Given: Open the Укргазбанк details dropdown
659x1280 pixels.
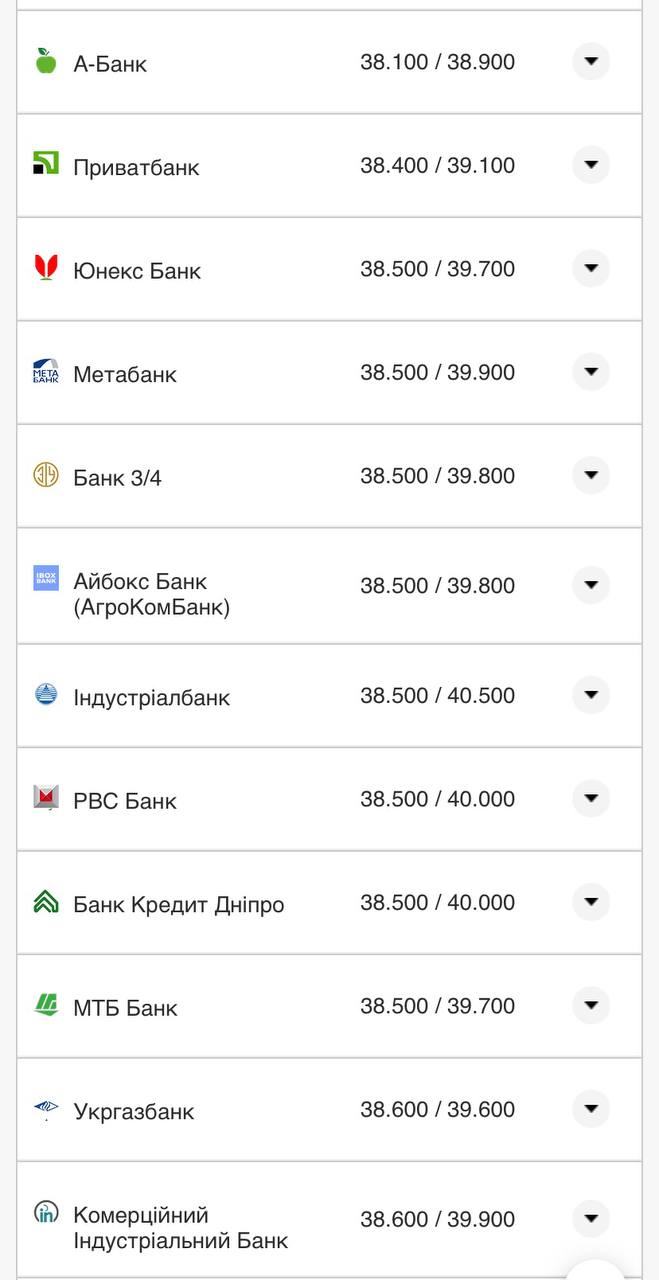Looking at the screenshot, I should pyautogui.click(x=591, y=1109).
